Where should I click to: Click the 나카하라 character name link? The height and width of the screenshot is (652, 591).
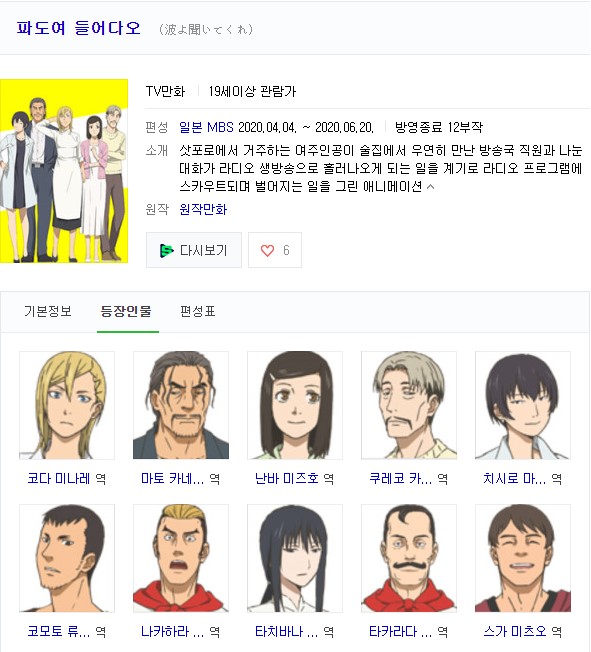(172, 631)
